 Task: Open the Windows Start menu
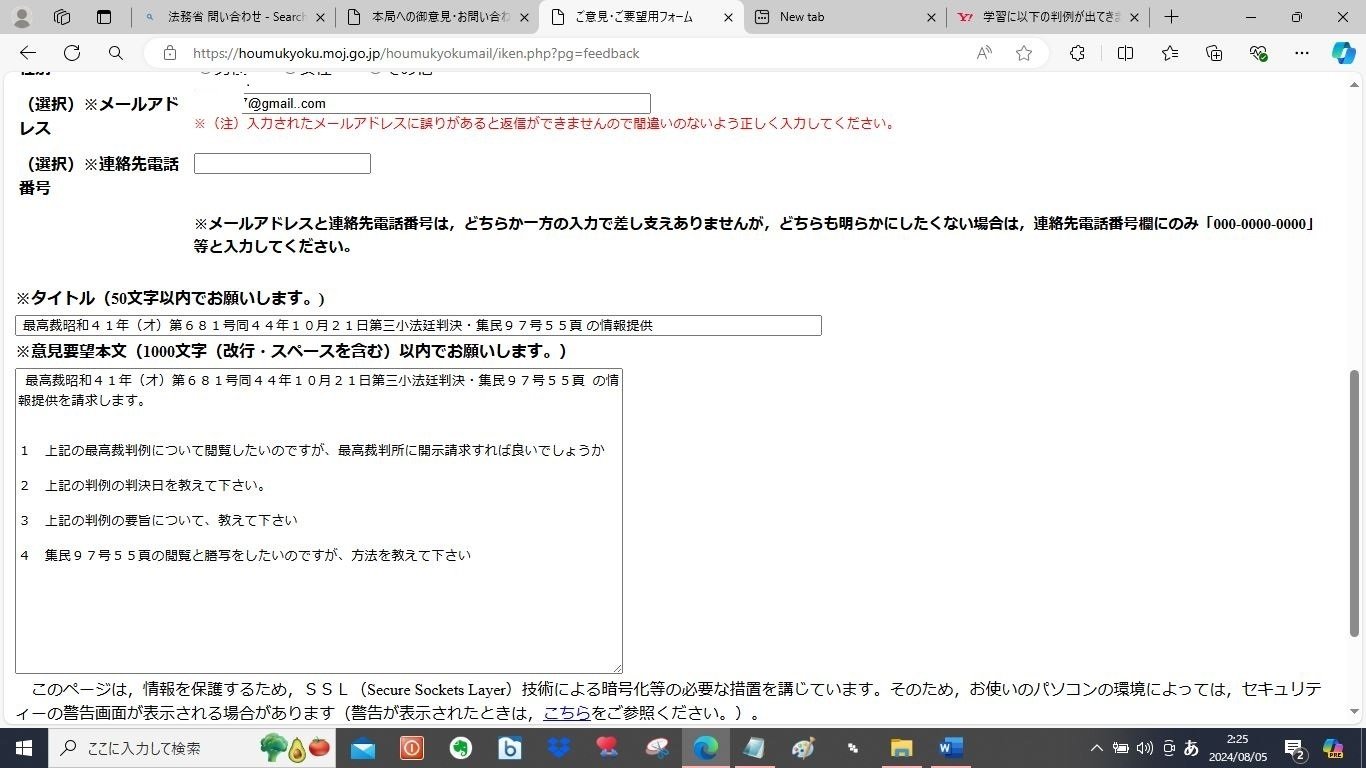pos(24,748)
